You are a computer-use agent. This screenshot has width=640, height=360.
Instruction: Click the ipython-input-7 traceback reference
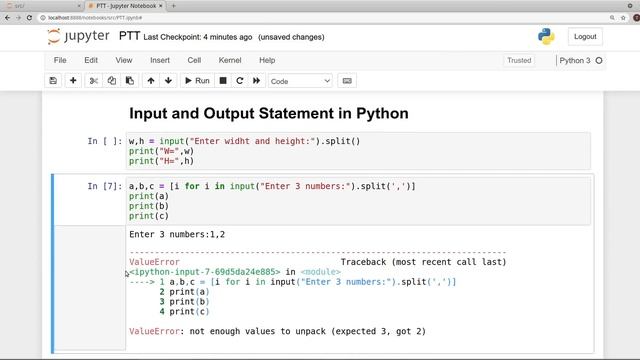click(x=205, y=272)
